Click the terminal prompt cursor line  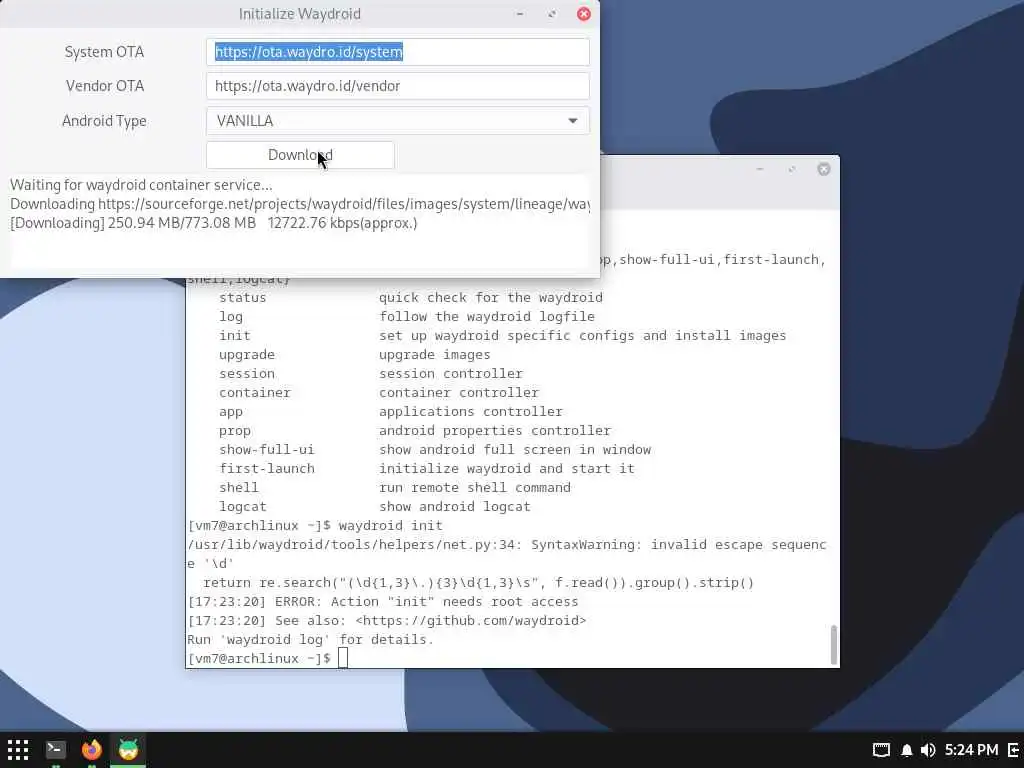pyautogui.click(x=268, y=658)
